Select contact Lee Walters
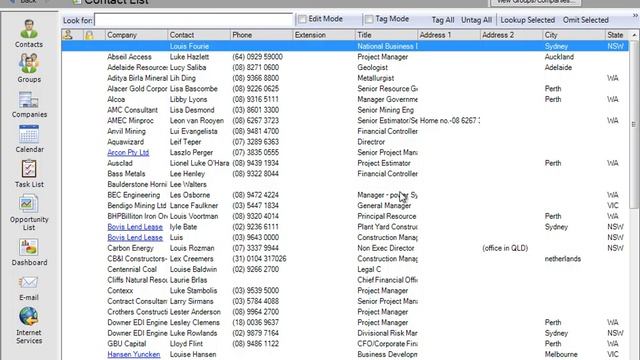 pyautogui.click(x=188, y=184)
